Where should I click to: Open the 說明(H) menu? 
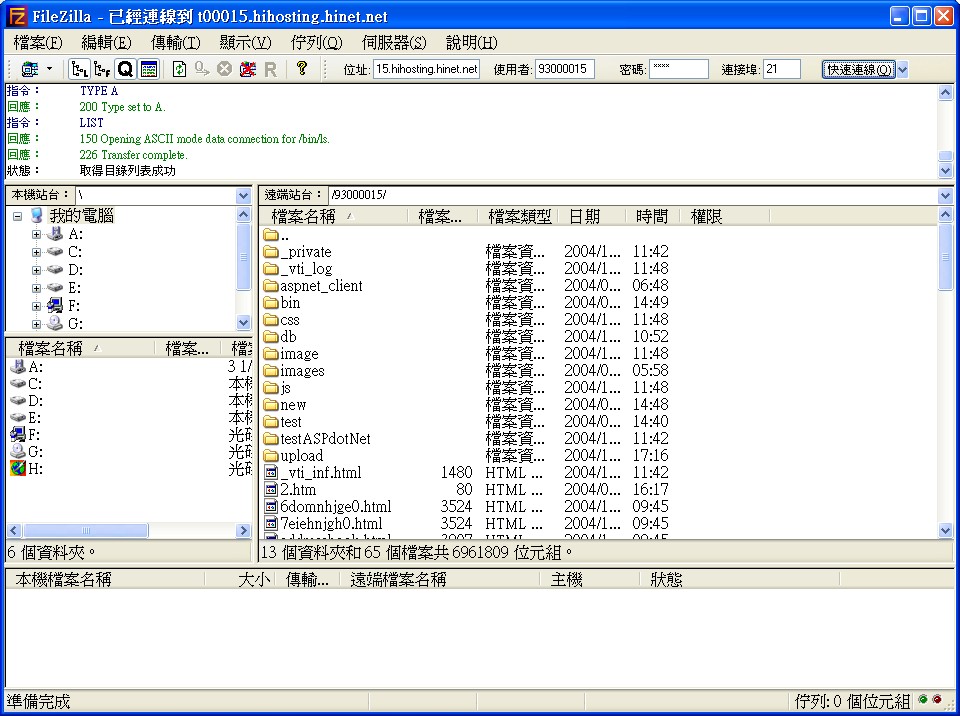click(471, 42)
